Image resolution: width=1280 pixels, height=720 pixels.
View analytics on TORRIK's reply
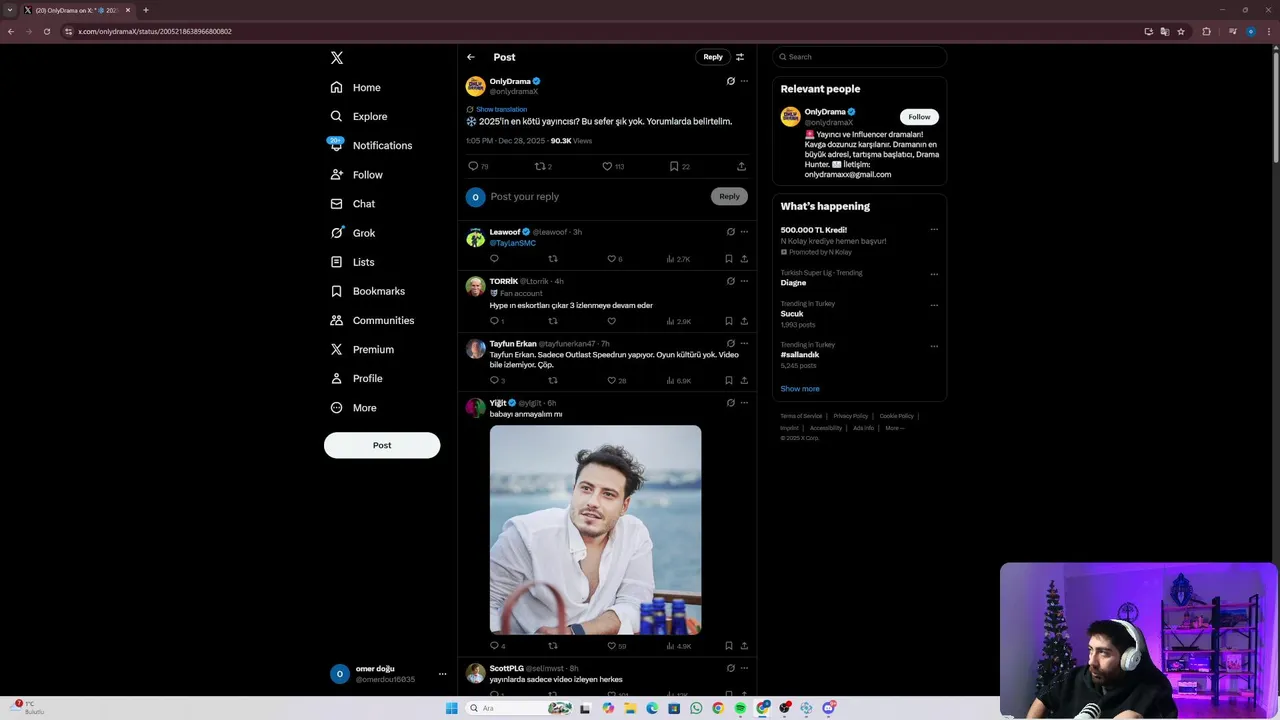tap(679, 321)
